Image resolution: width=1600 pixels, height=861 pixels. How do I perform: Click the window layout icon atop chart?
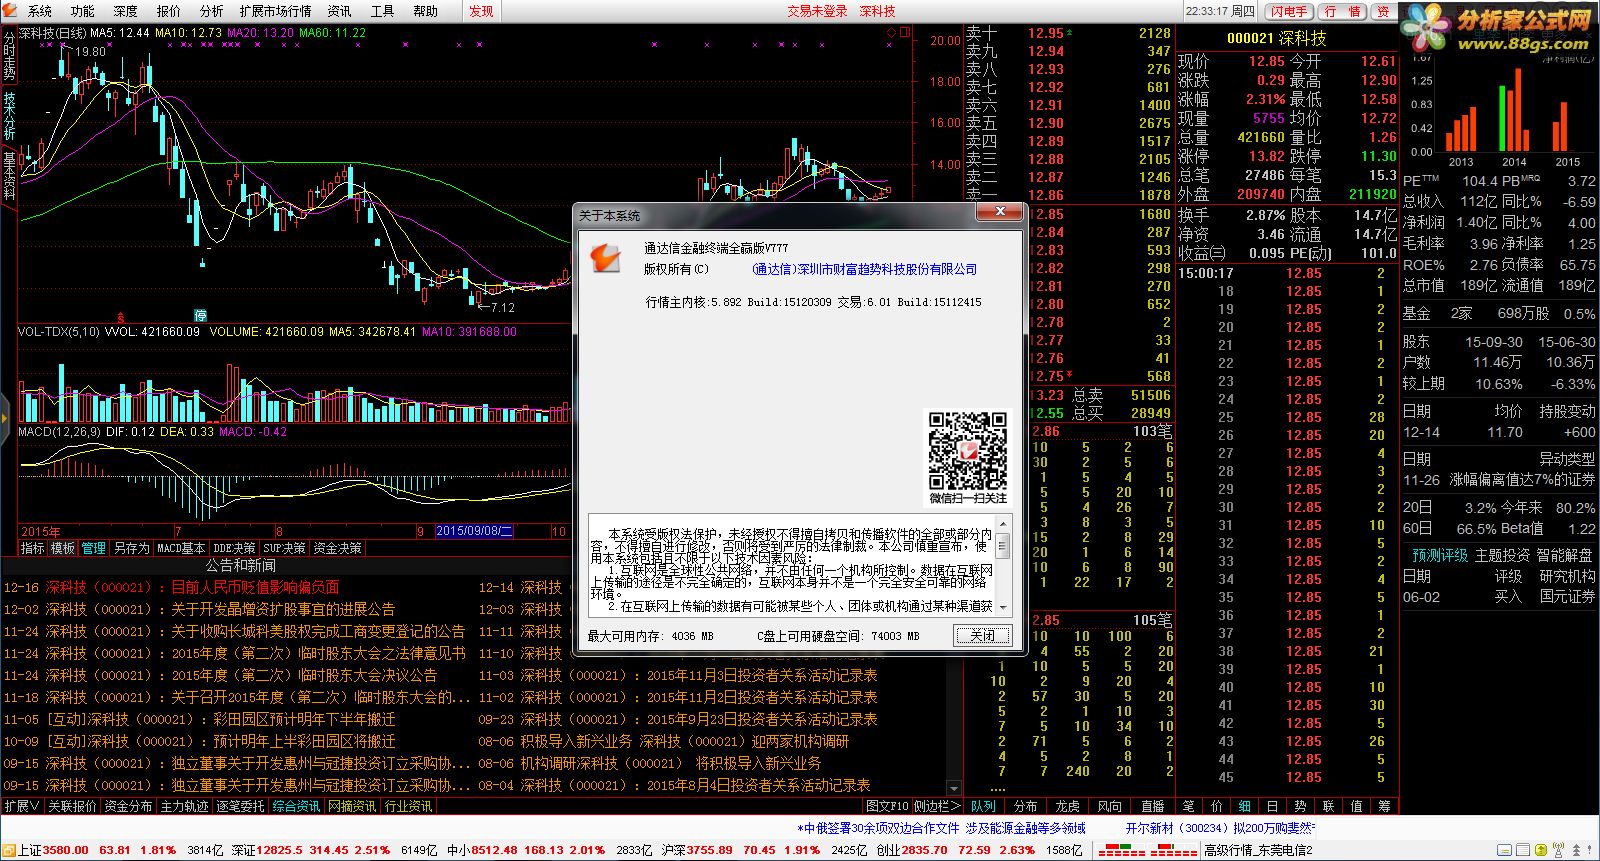tap(905, 33)
